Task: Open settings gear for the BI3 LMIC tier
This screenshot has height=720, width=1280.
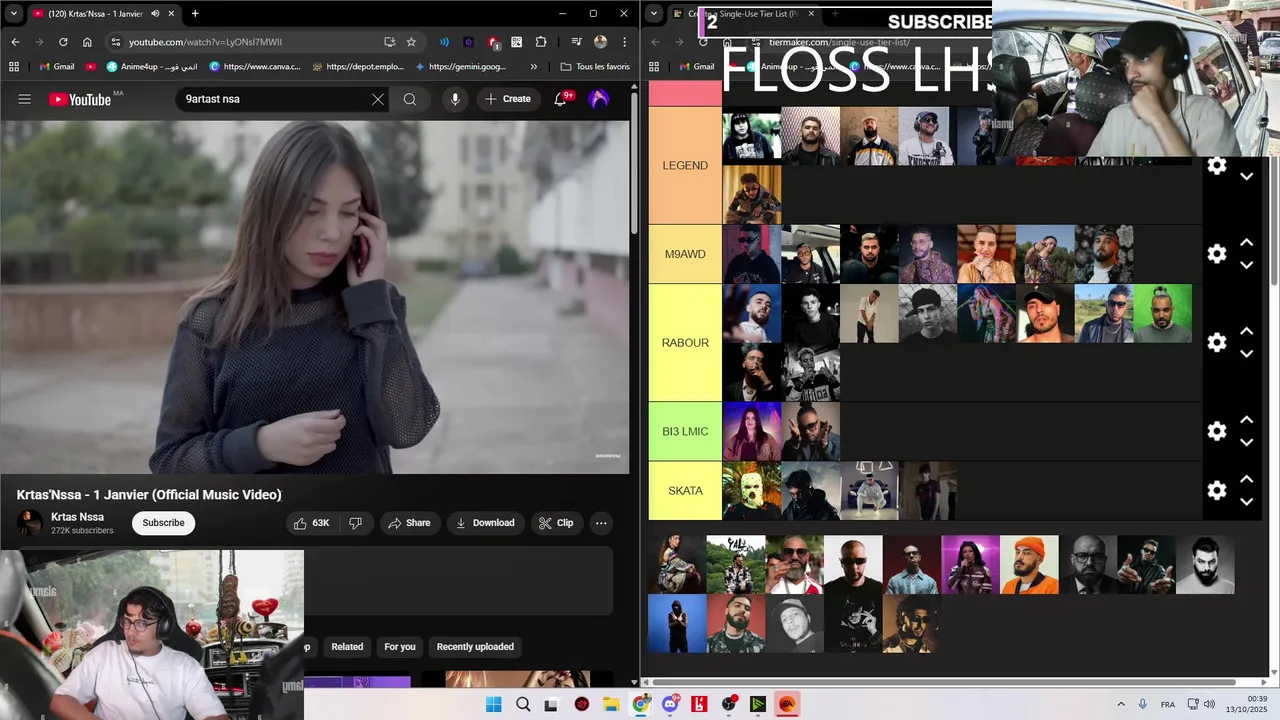Action: click(x=1217, y=431)
